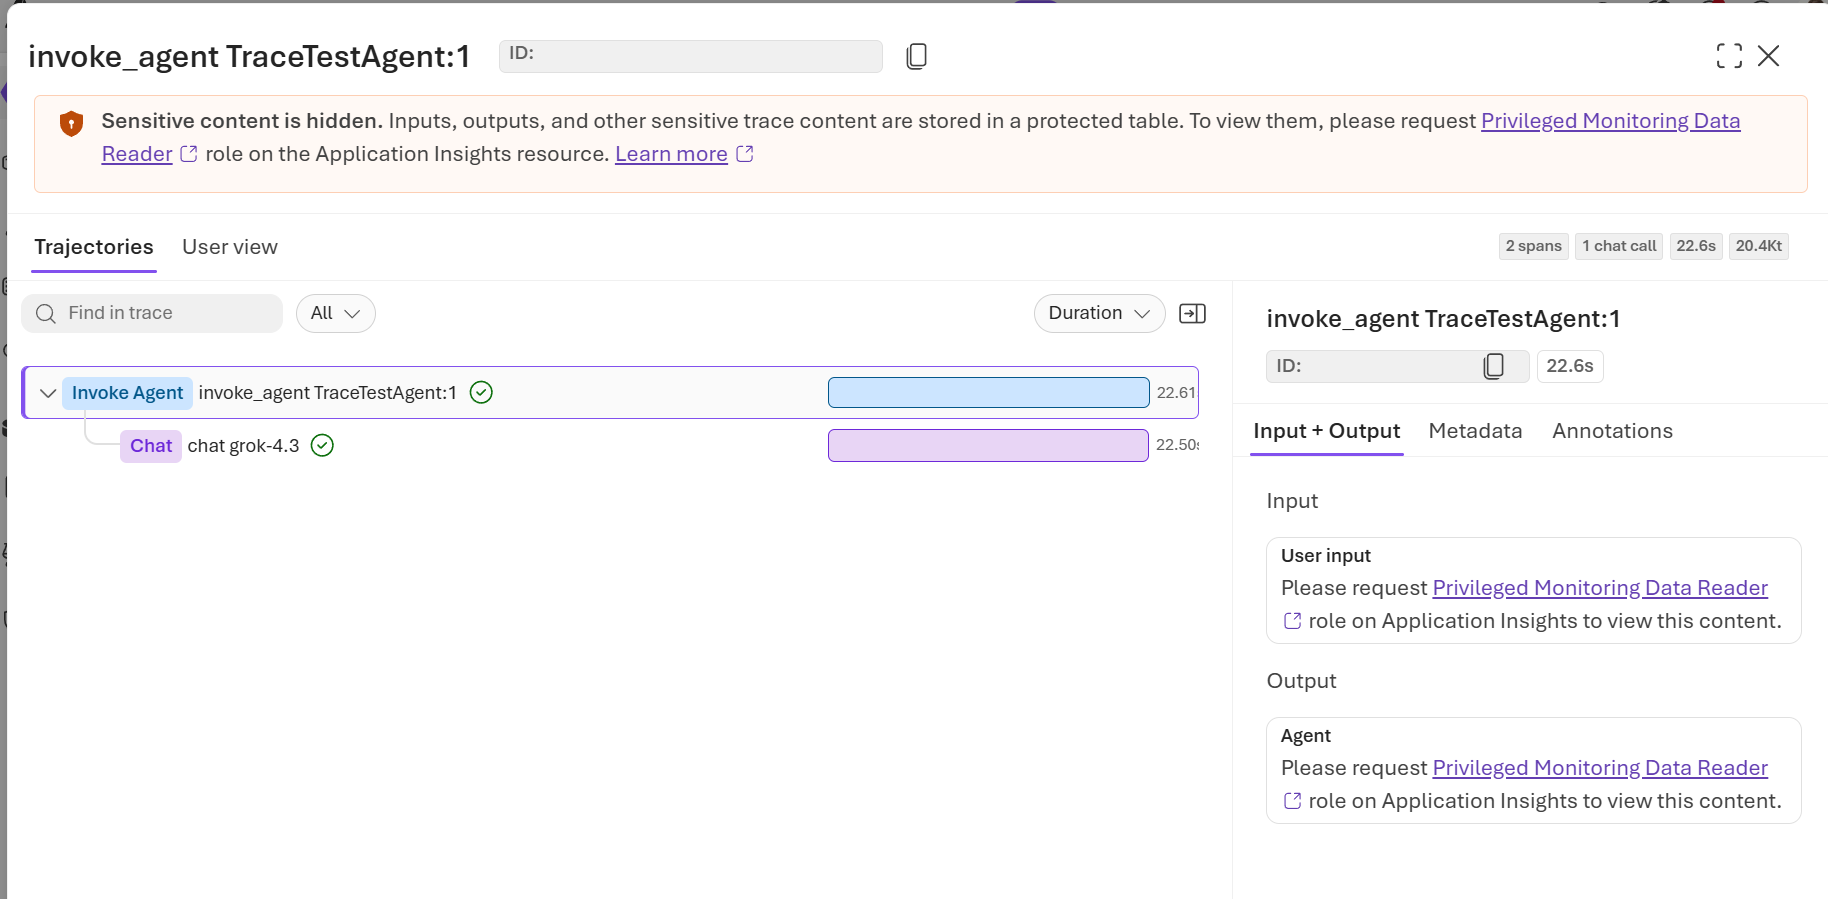Copy the trace ID in the header

(x=916, y=56)
